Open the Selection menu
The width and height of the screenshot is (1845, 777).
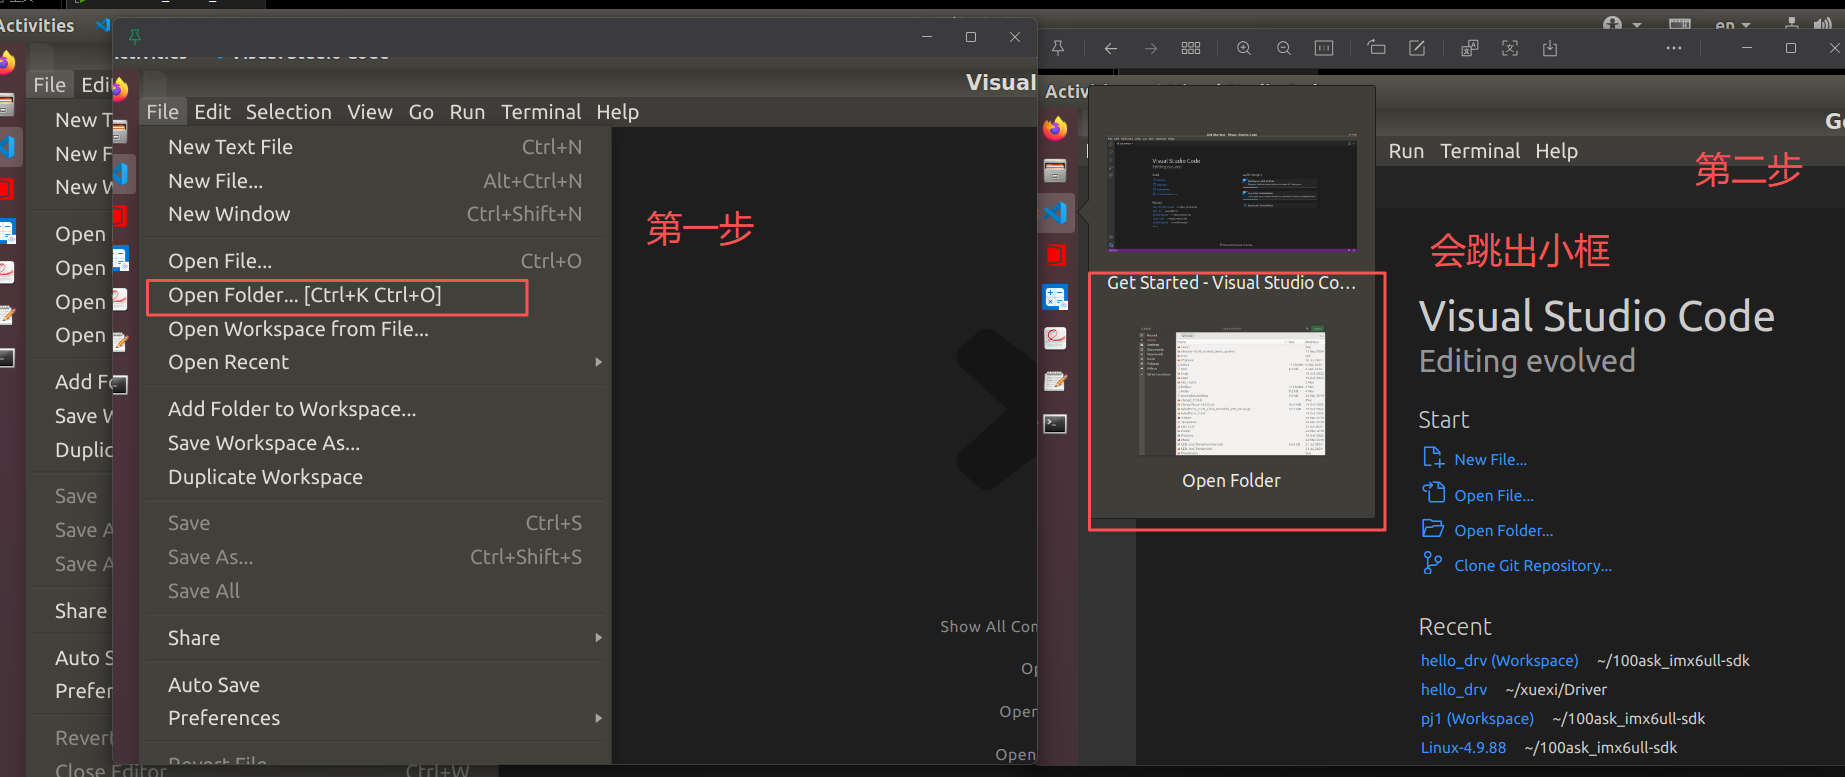coord(289,112)
